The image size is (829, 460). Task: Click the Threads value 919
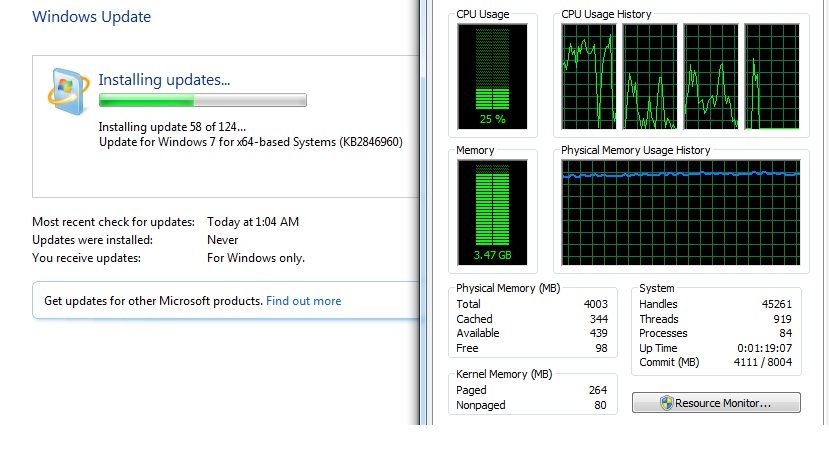click(x=782, y=319)
